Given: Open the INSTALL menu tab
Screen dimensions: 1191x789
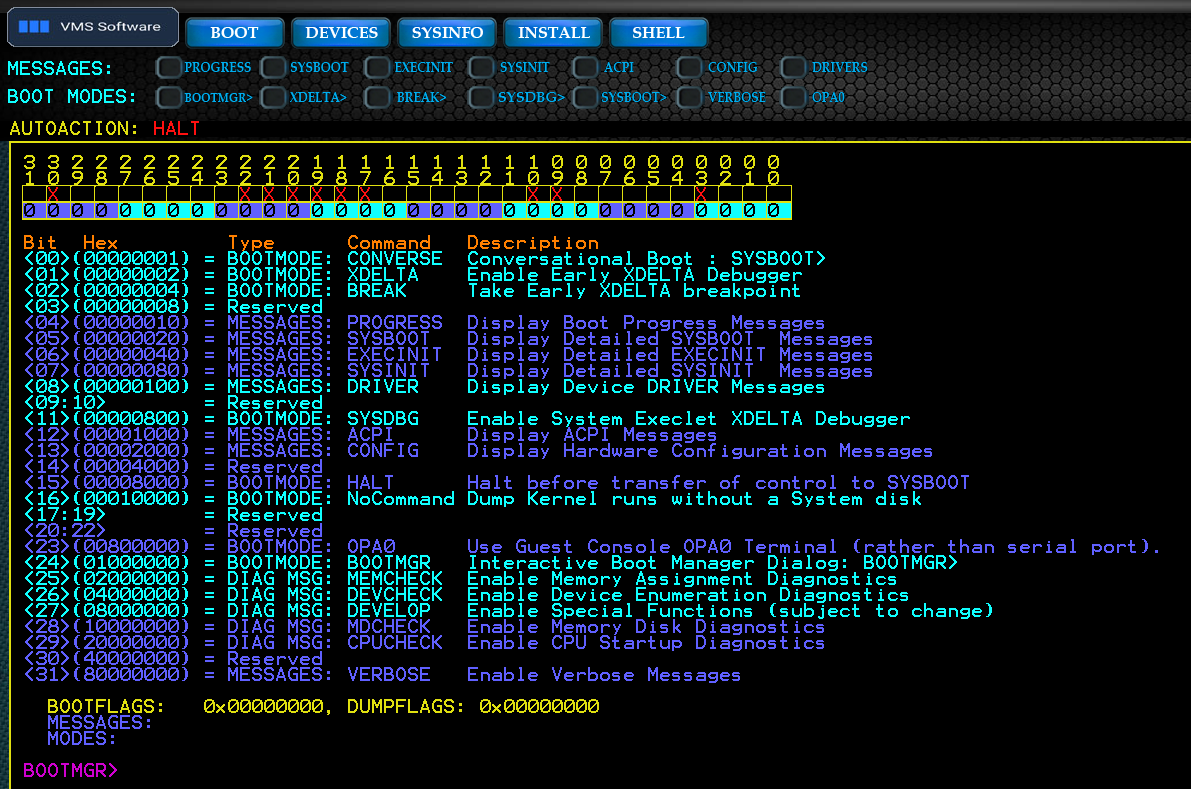Looking at the screenshot, I should (x=553, y=33).
